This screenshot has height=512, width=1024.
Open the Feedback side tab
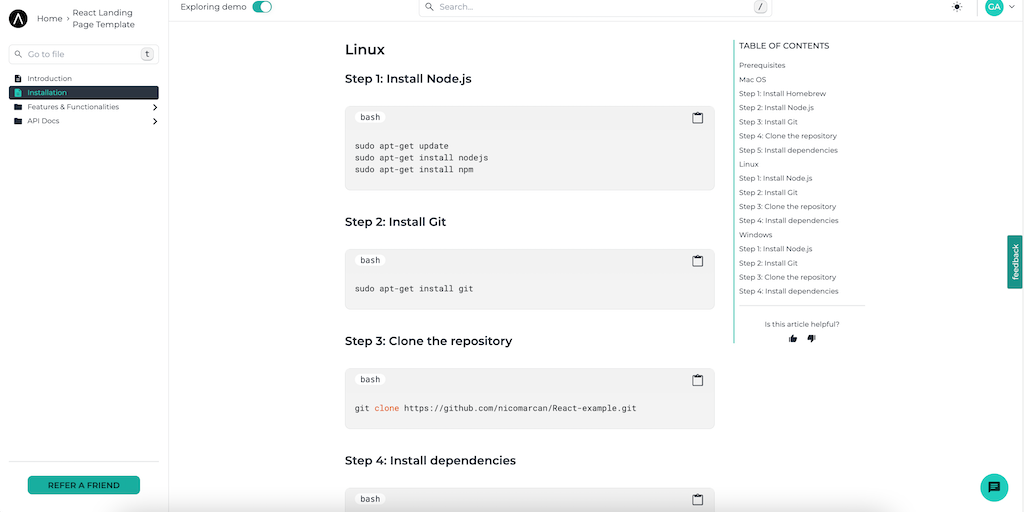pos(1015,262)
